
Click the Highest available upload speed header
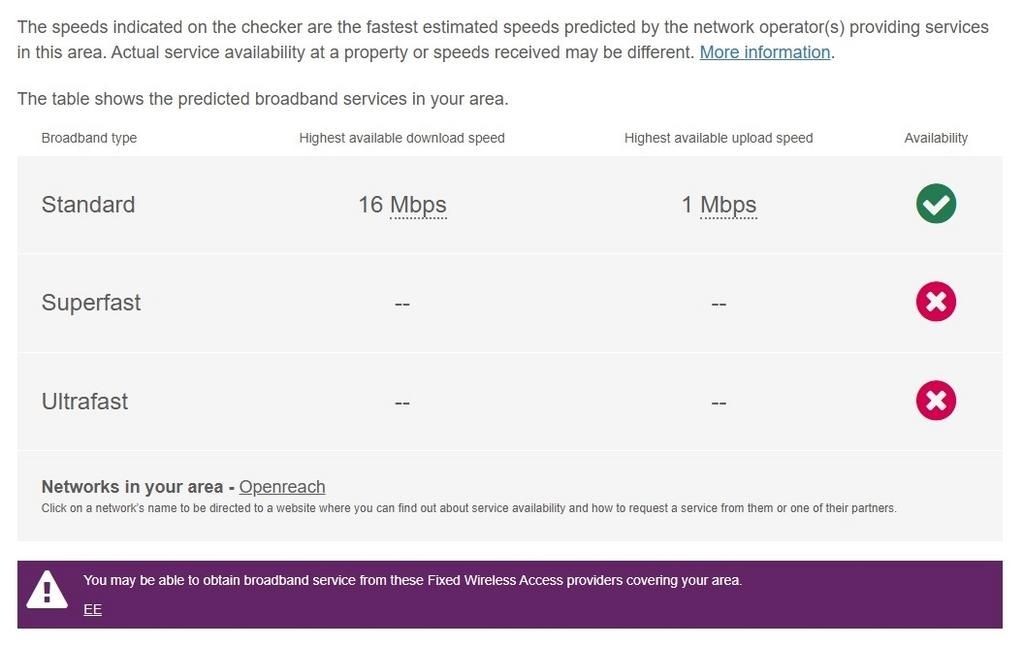tap(718, 138)
